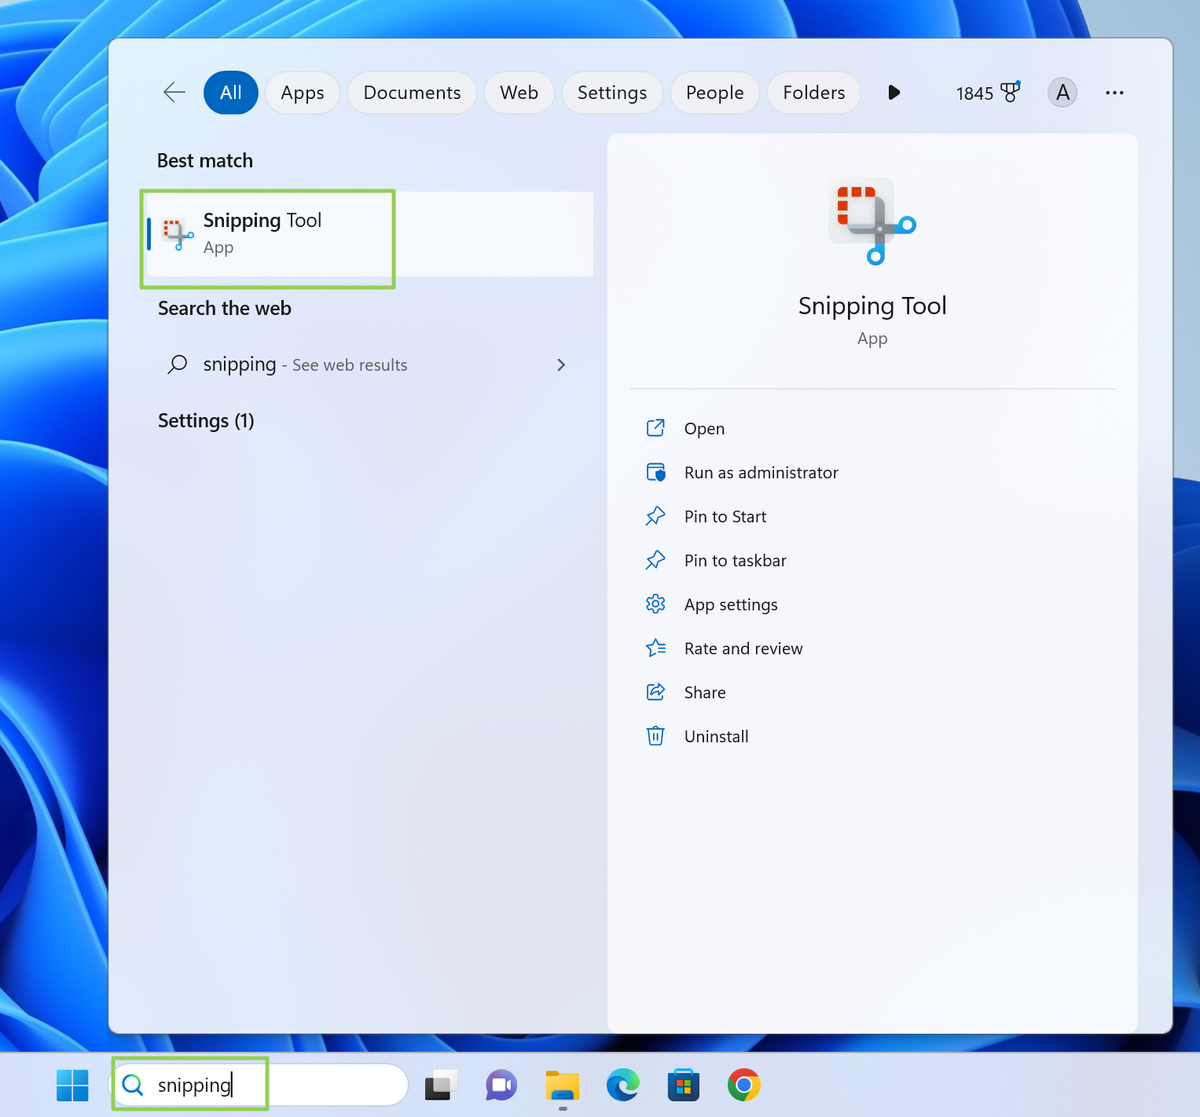Switch to the Documents filter tab

point(411,92)
